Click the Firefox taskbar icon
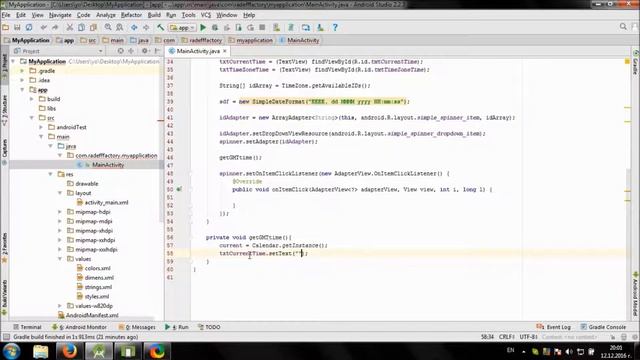 (x=69, y=351)
